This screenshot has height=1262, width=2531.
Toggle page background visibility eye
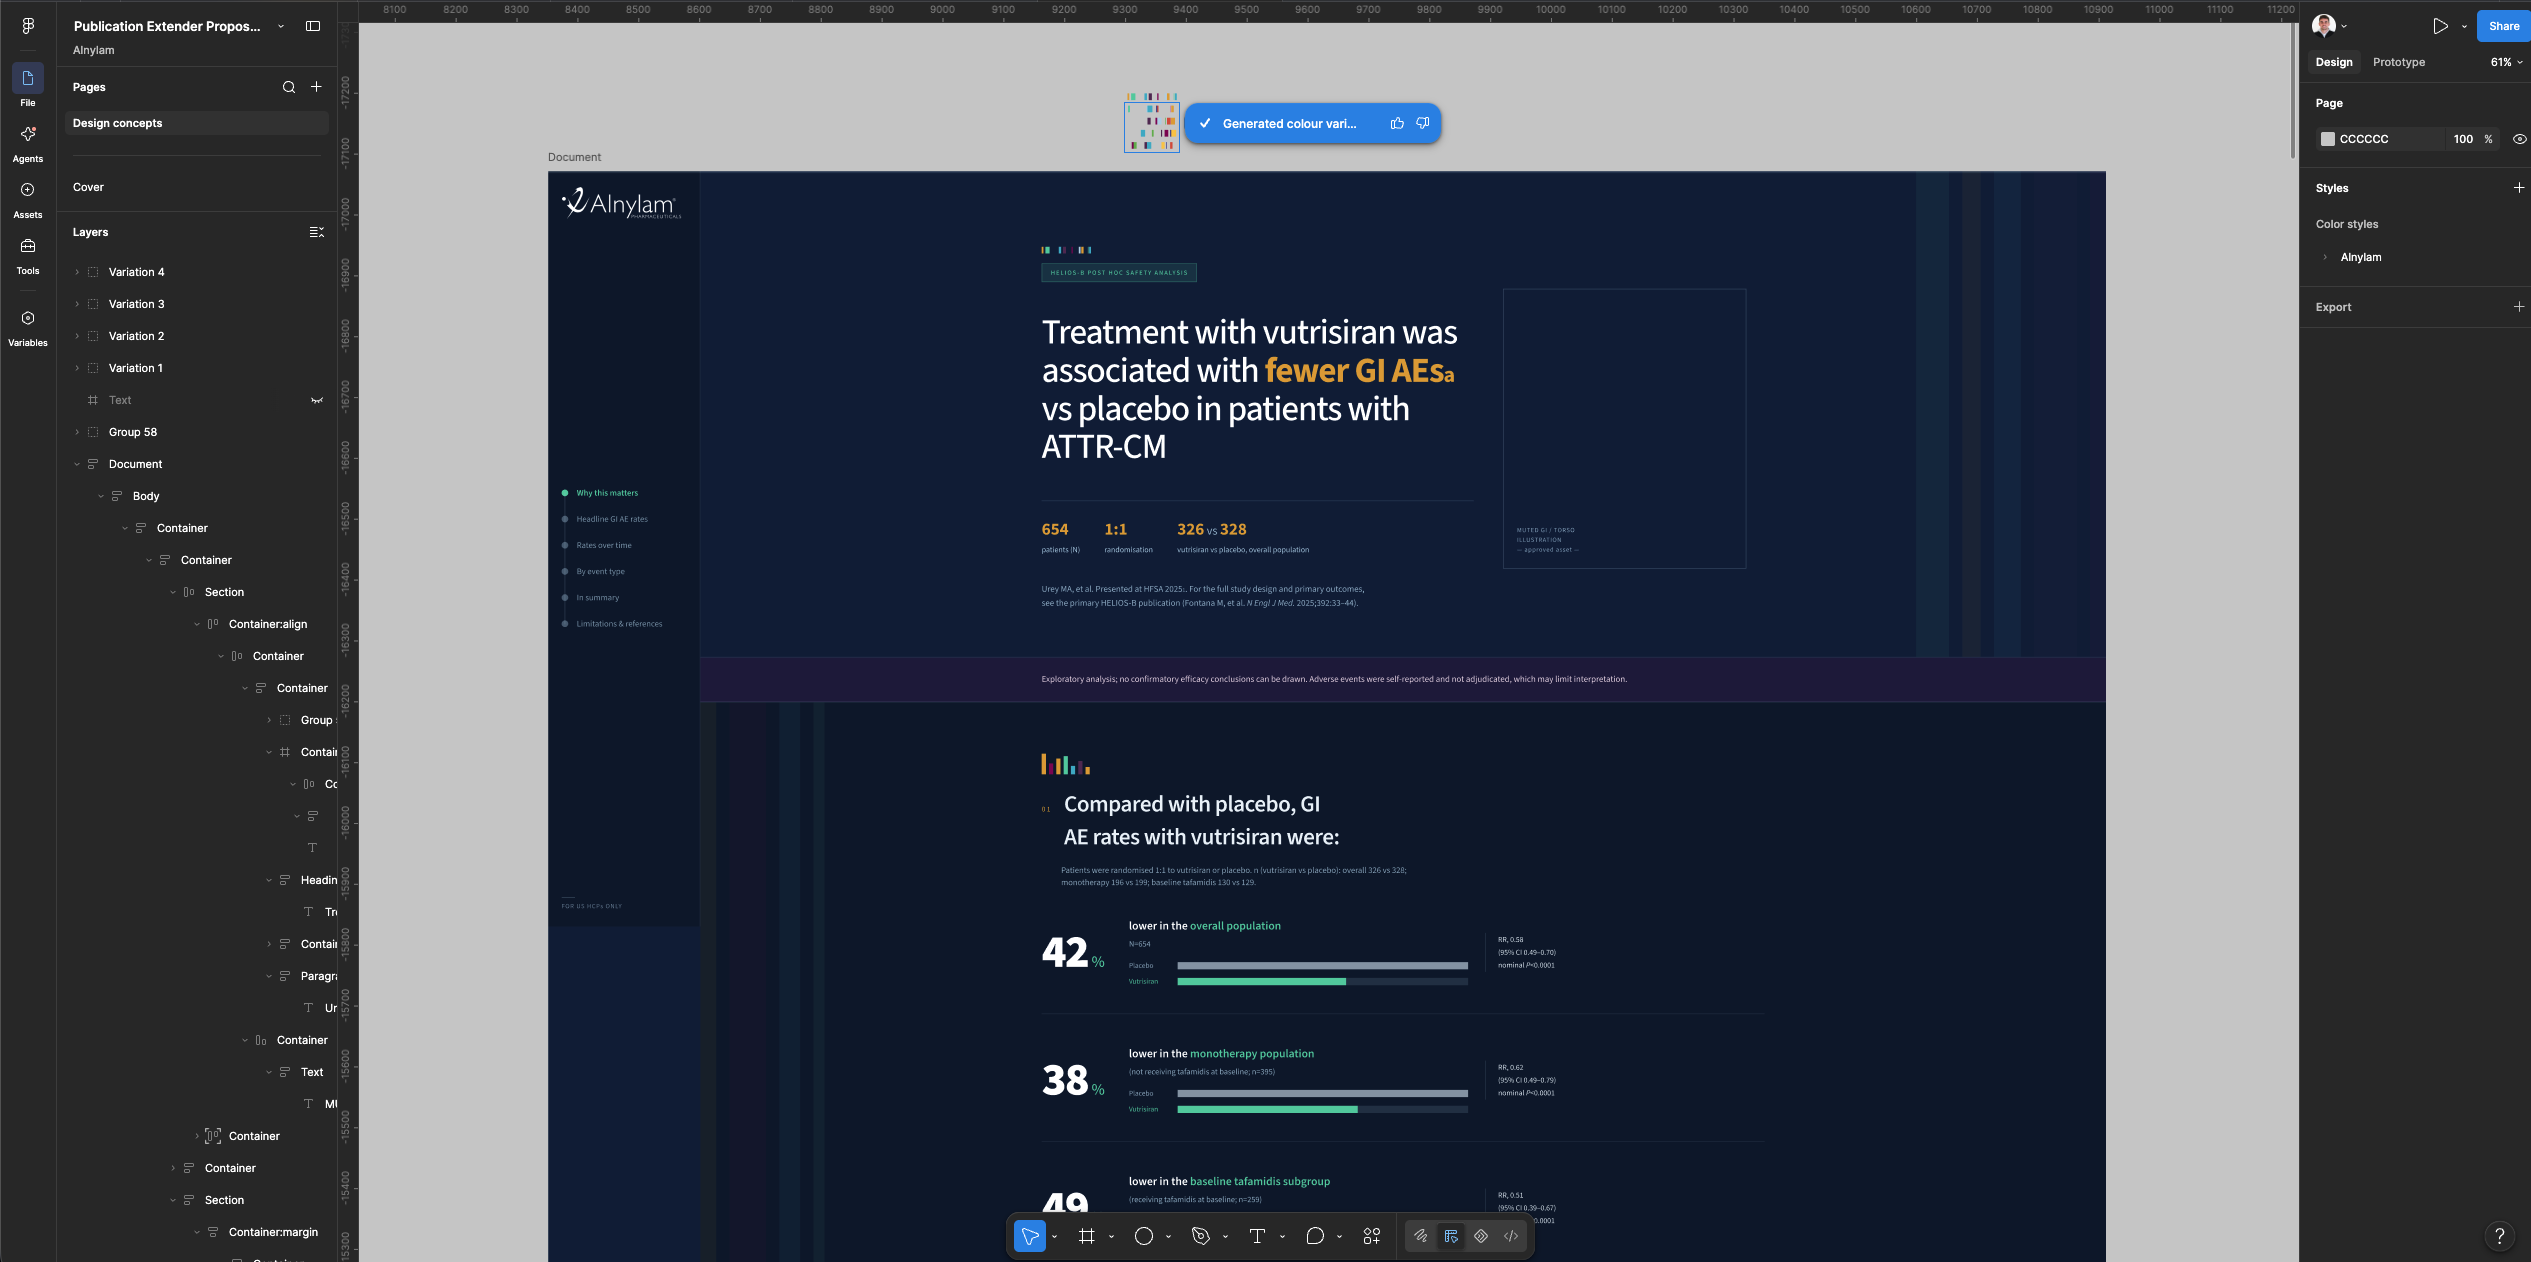(2519, 139)
